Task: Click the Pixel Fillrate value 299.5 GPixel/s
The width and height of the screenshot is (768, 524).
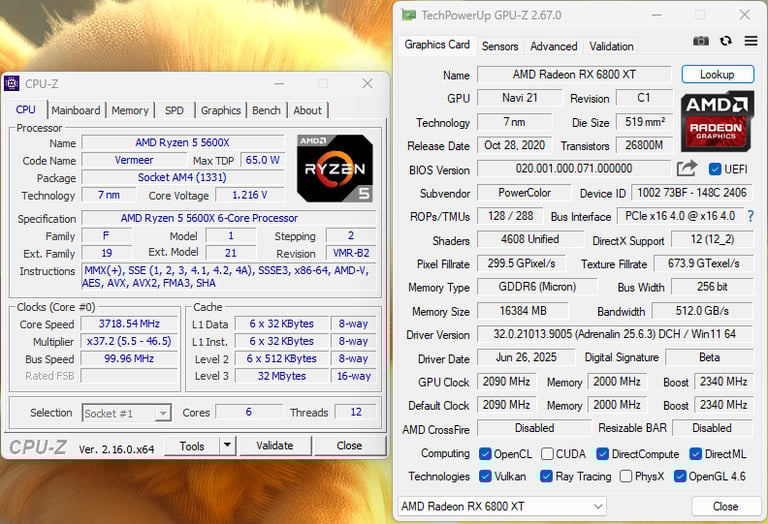Action: pyautogui.click(x=521, y=263)
